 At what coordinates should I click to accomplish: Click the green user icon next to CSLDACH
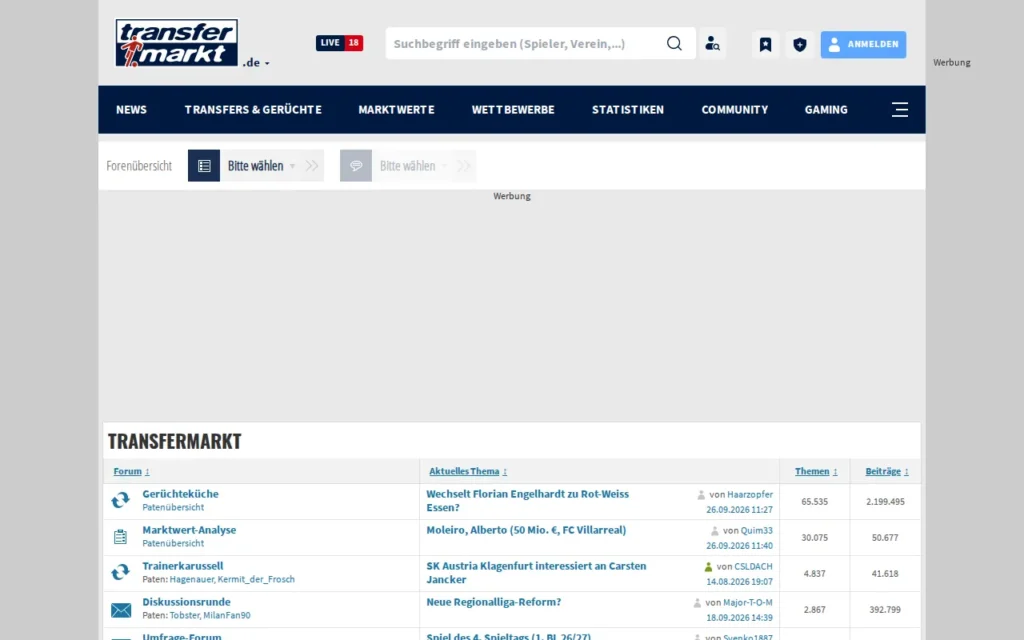click(708, 567)
